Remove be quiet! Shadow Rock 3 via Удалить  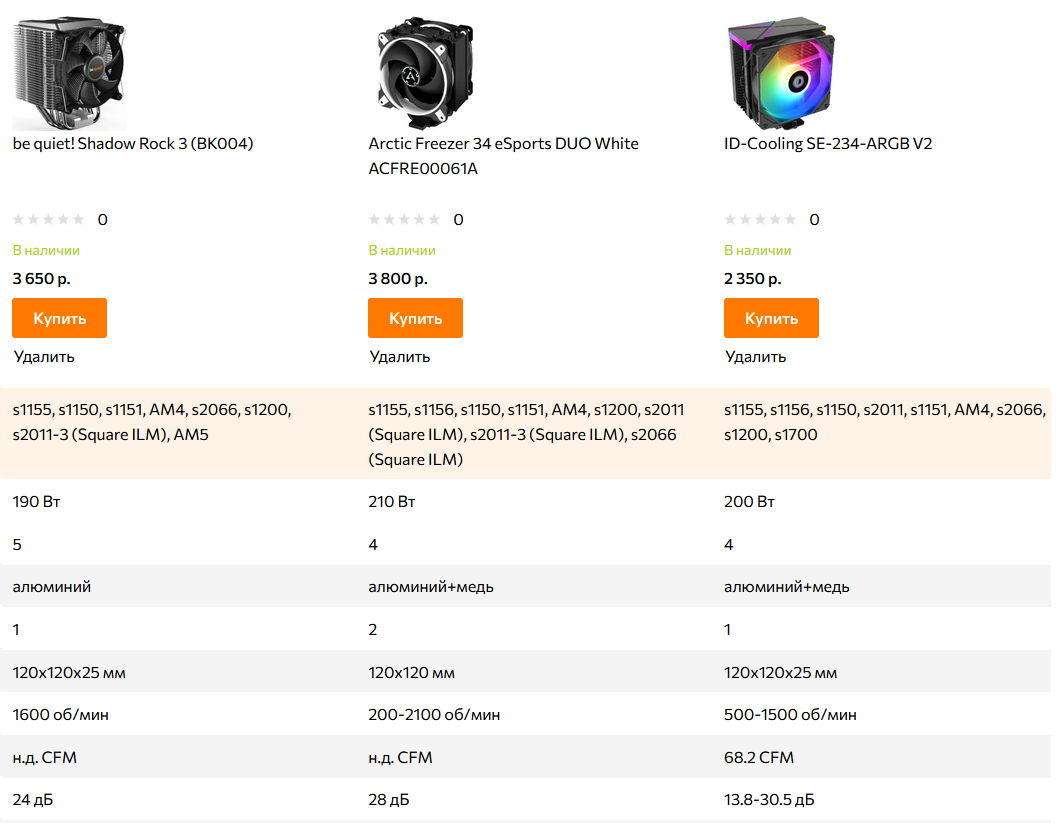click(44, 357)
